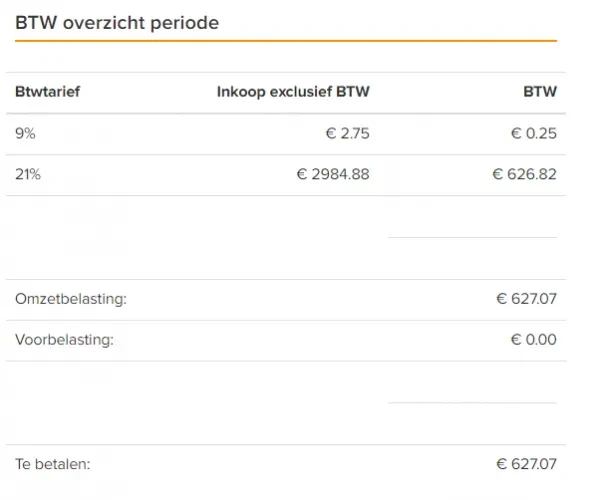Click the € 2.75 purchase amount

click(x=347, y=134)
